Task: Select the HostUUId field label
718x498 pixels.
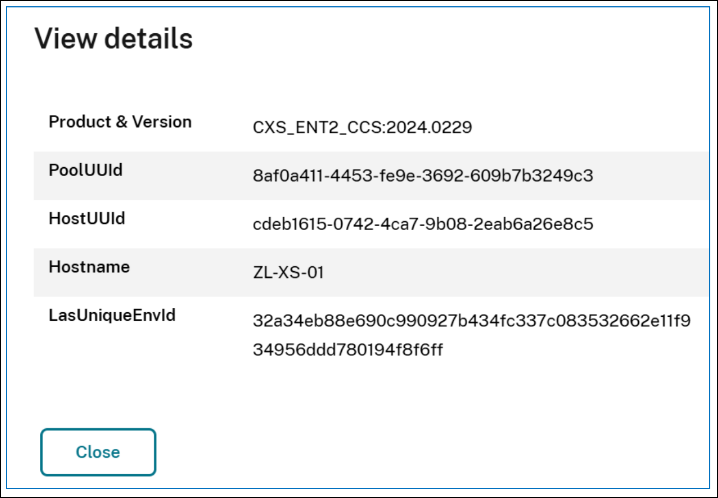Action: (87, 218)
